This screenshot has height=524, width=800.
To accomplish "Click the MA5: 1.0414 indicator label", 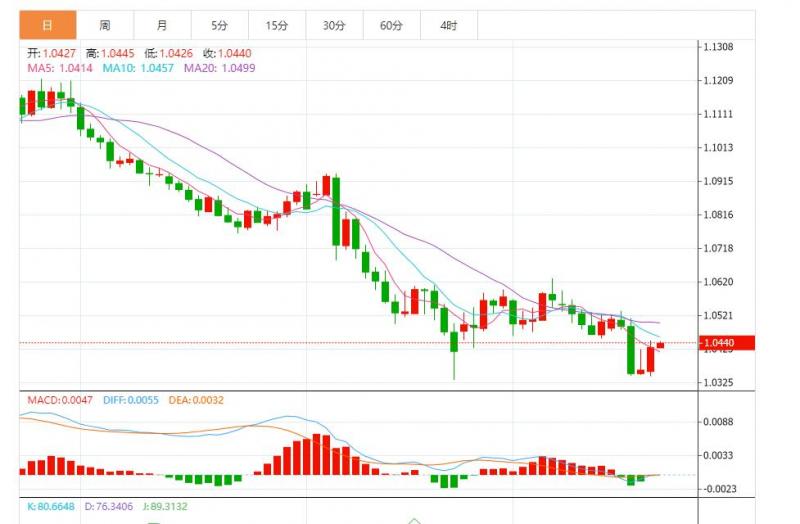I will pyautogui.click(x=60, y=68).
